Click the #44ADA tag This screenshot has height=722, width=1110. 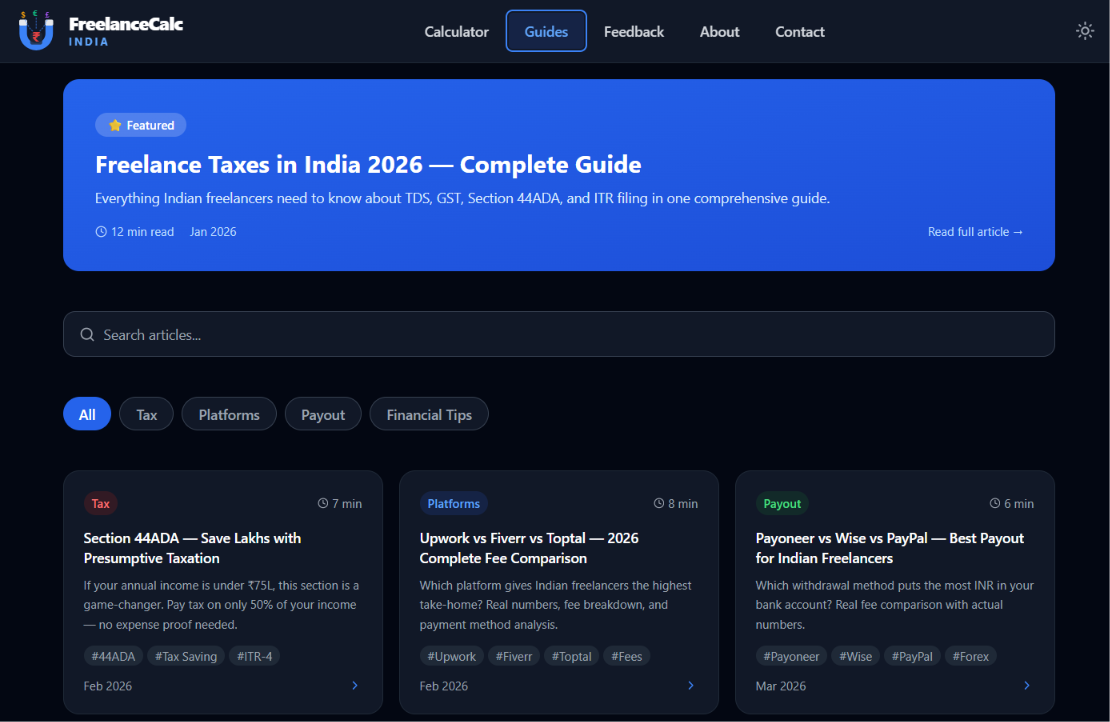point(113,656)
